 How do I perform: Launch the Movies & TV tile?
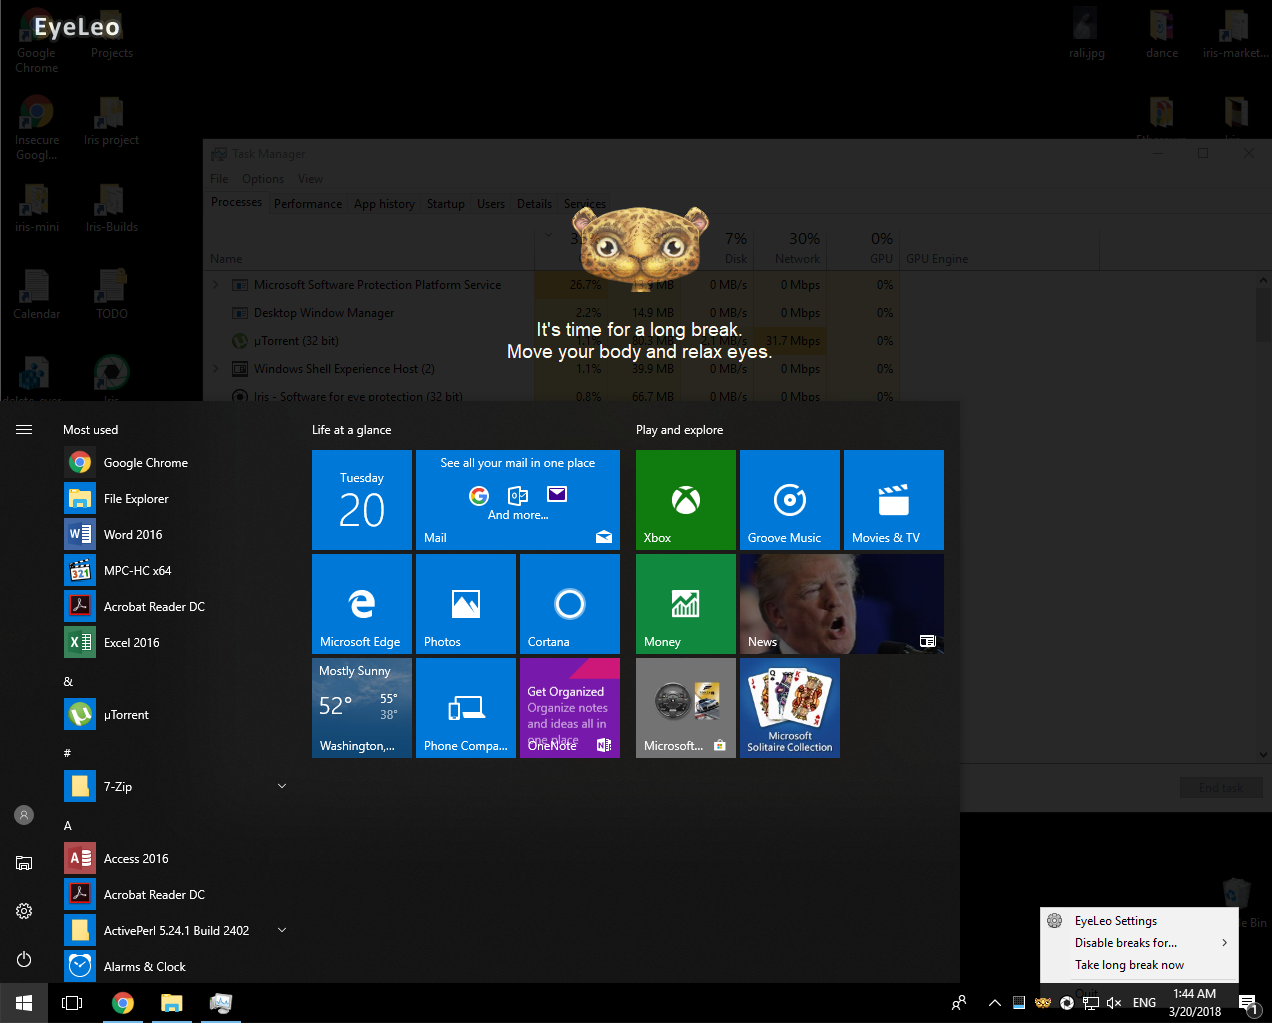[x=894, y=500]
